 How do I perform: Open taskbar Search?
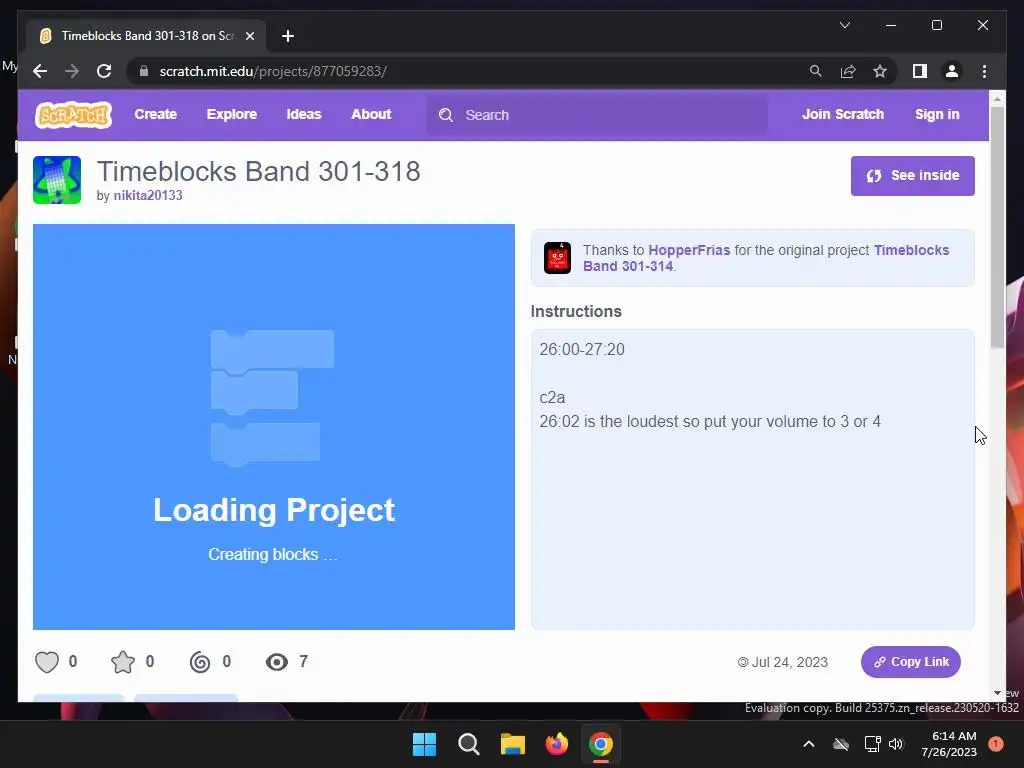pos(468,744)
